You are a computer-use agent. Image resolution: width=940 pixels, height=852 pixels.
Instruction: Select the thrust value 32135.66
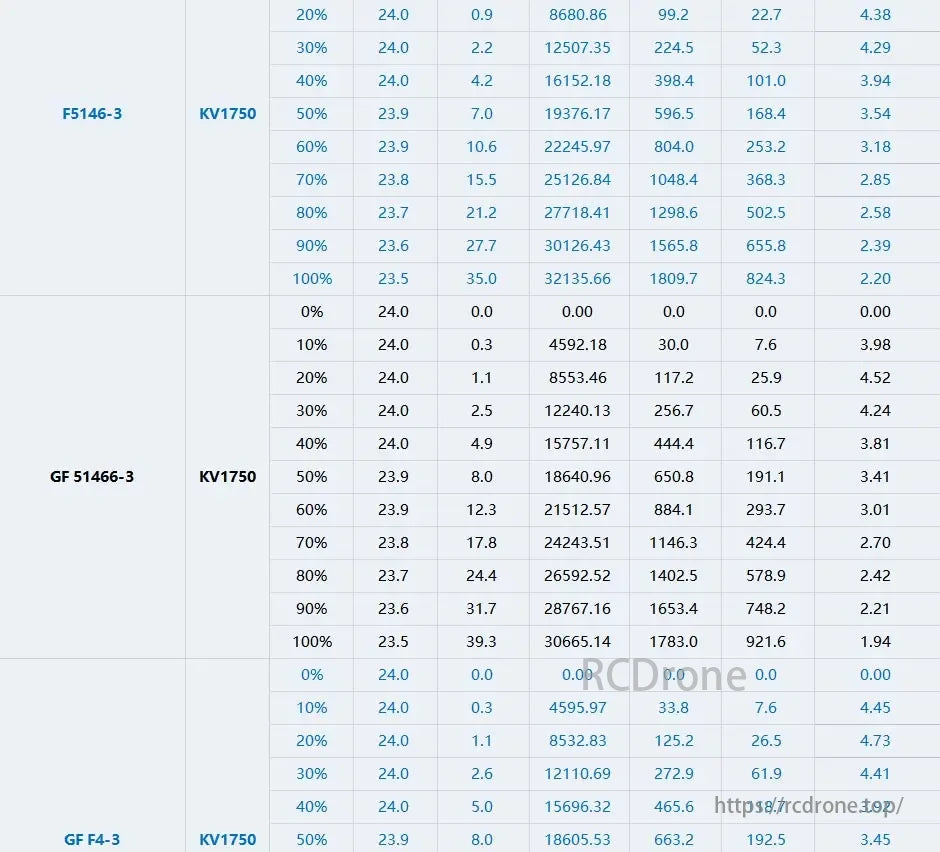tap(578, 279)
